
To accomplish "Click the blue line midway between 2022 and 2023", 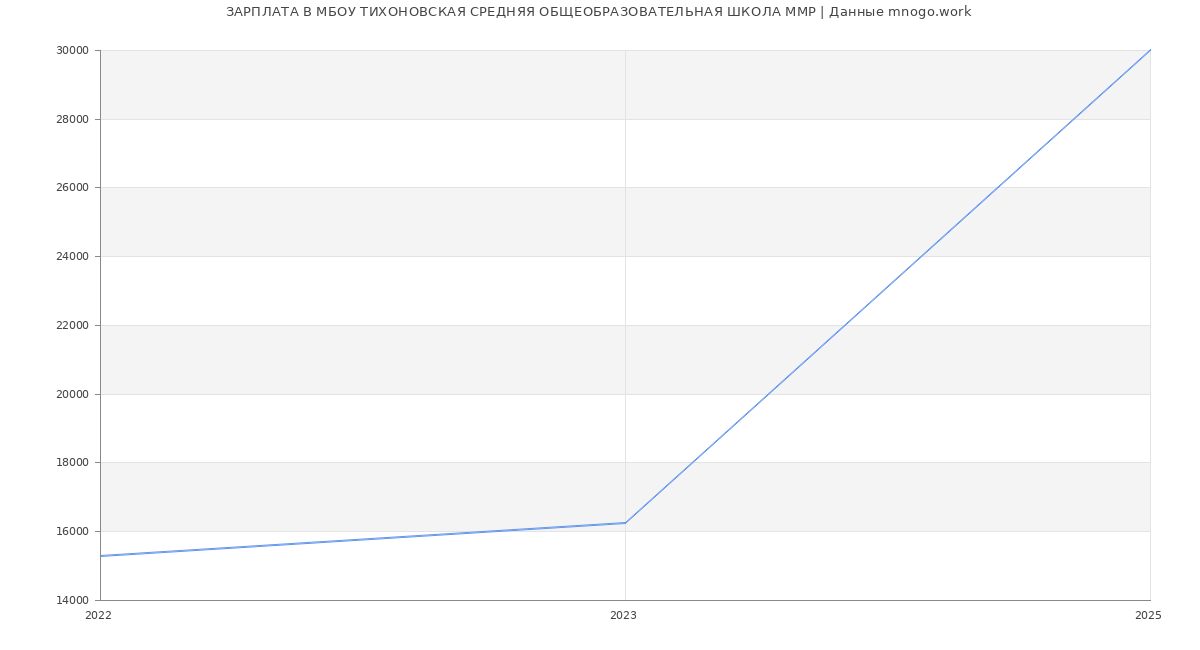I will pyautogui.click(x=363, y=540).
